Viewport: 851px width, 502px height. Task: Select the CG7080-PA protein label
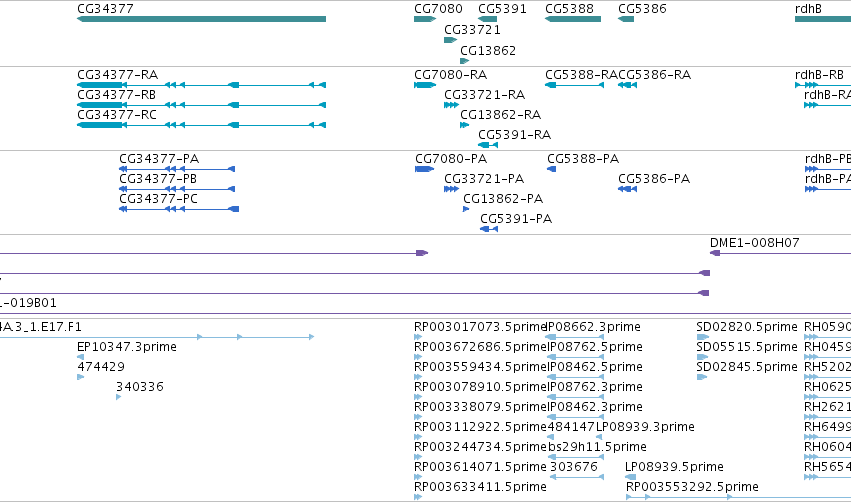[451, 158]
